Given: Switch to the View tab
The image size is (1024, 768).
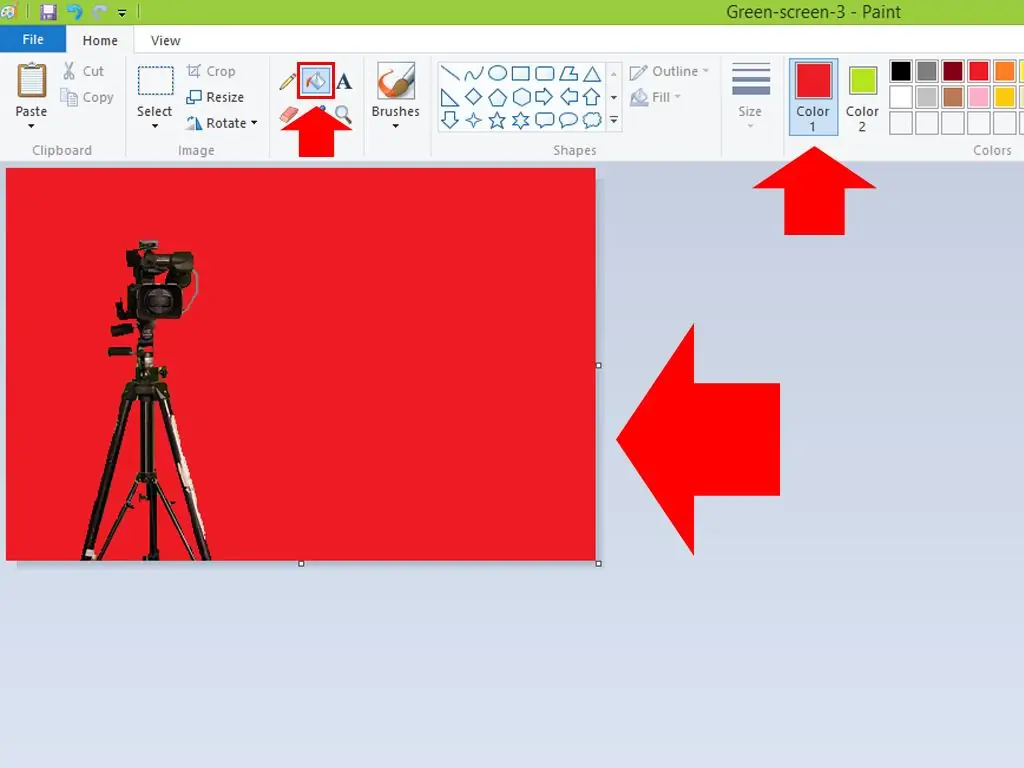Looking at the screenshot, I should (x=165, y=40).
